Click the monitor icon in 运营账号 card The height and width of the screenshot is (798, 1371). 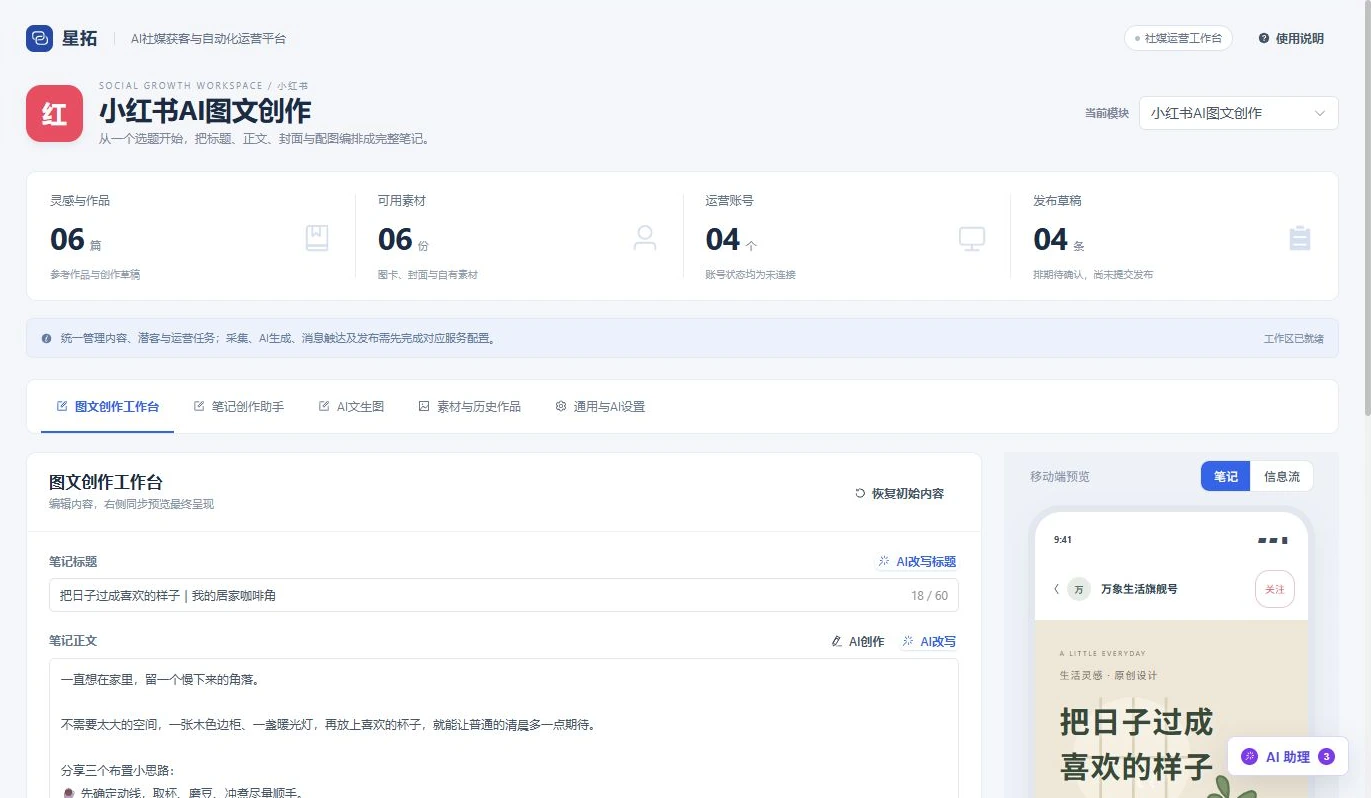[972, 238]
